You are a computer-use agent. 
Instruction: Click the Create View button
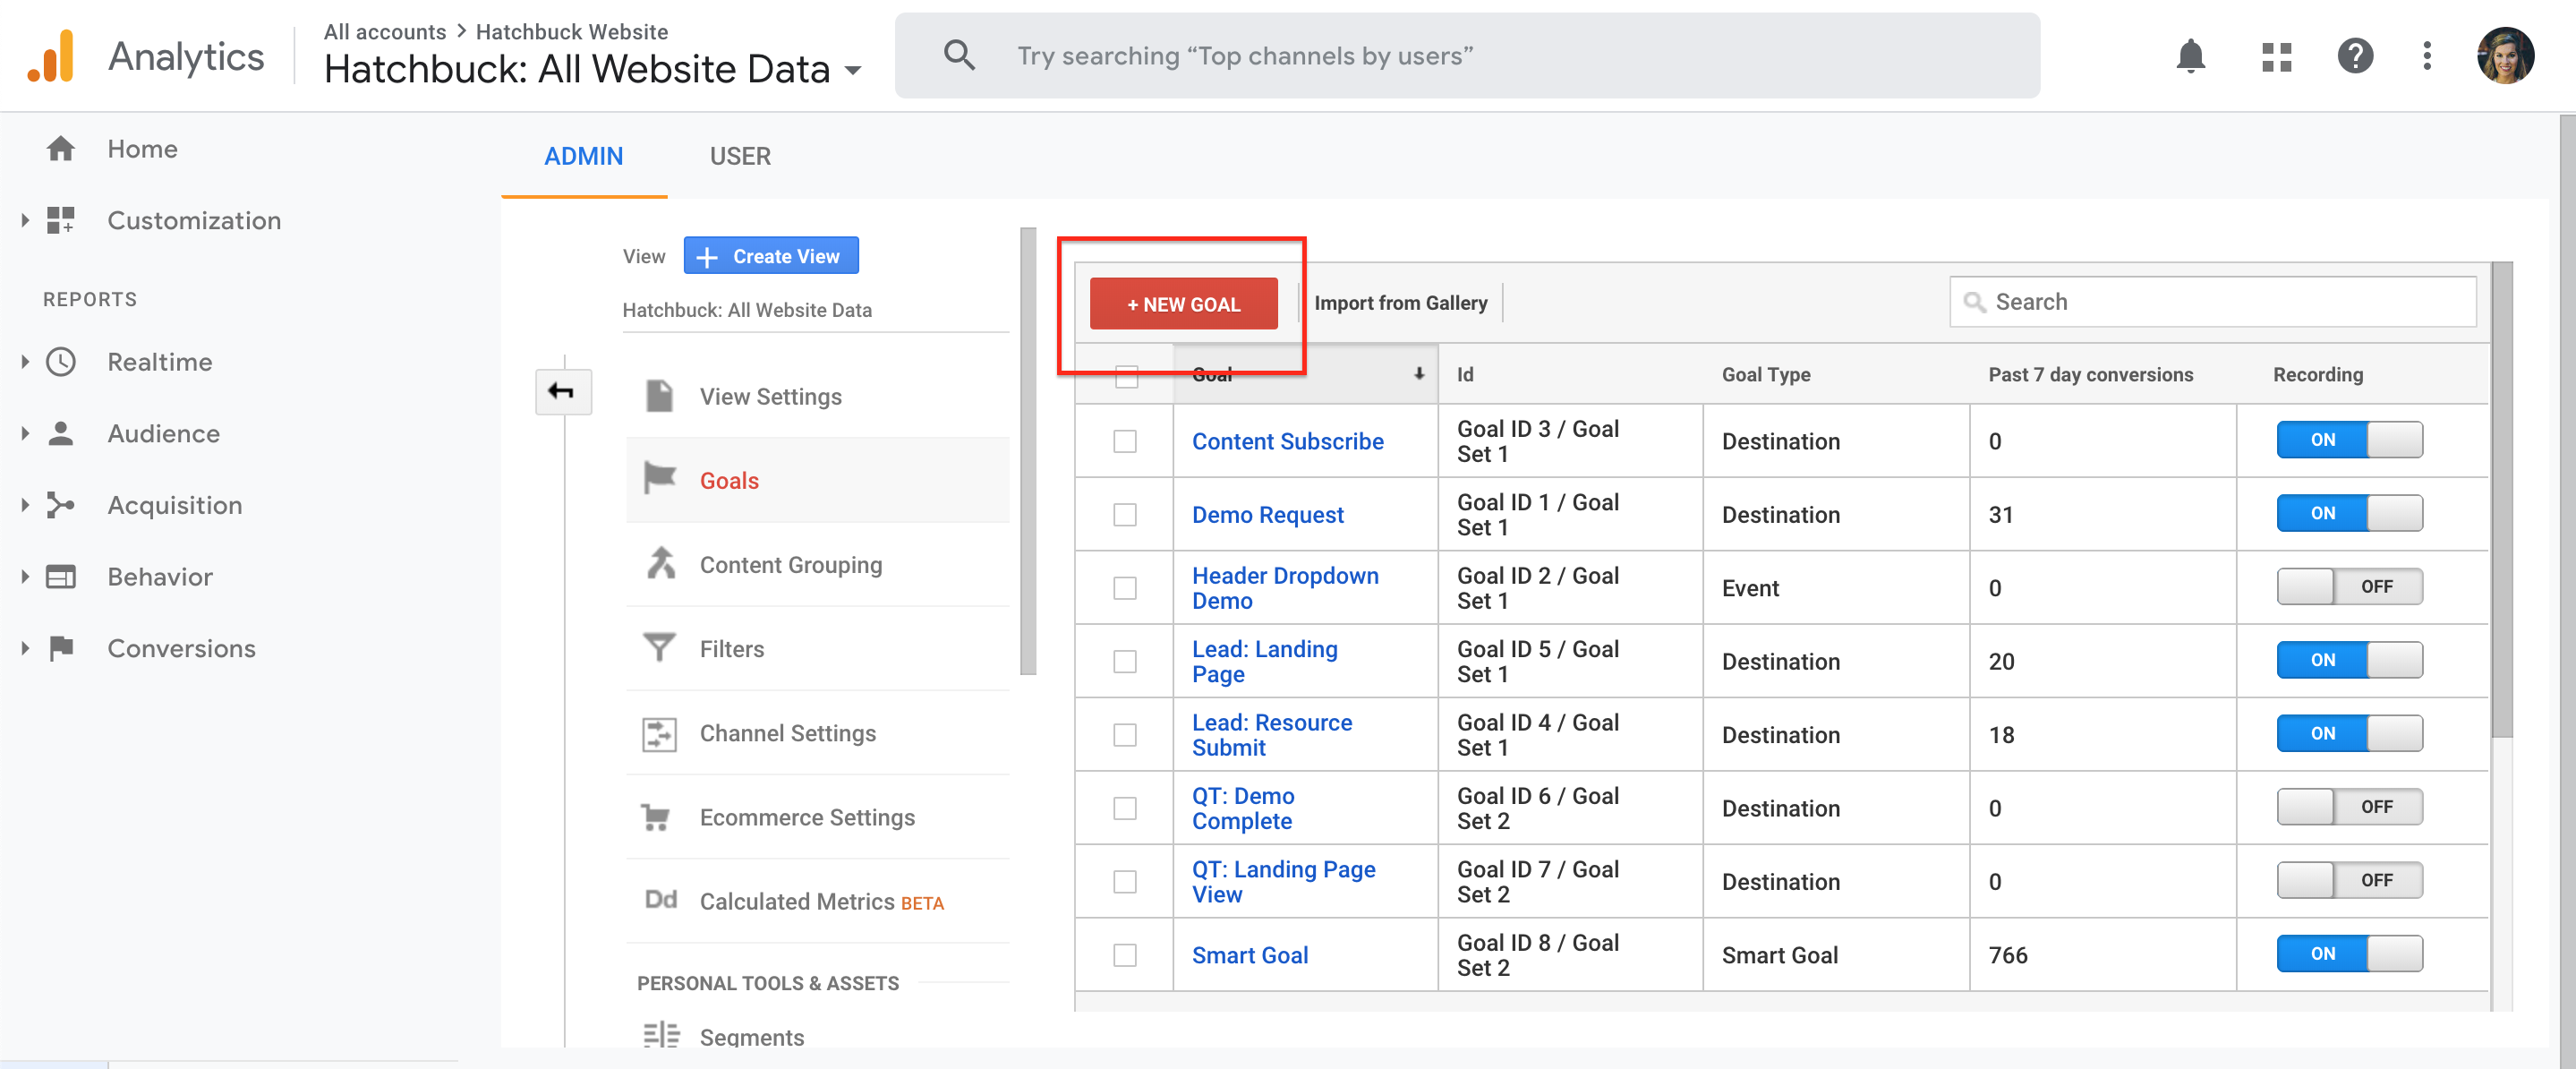click(771, 256)
